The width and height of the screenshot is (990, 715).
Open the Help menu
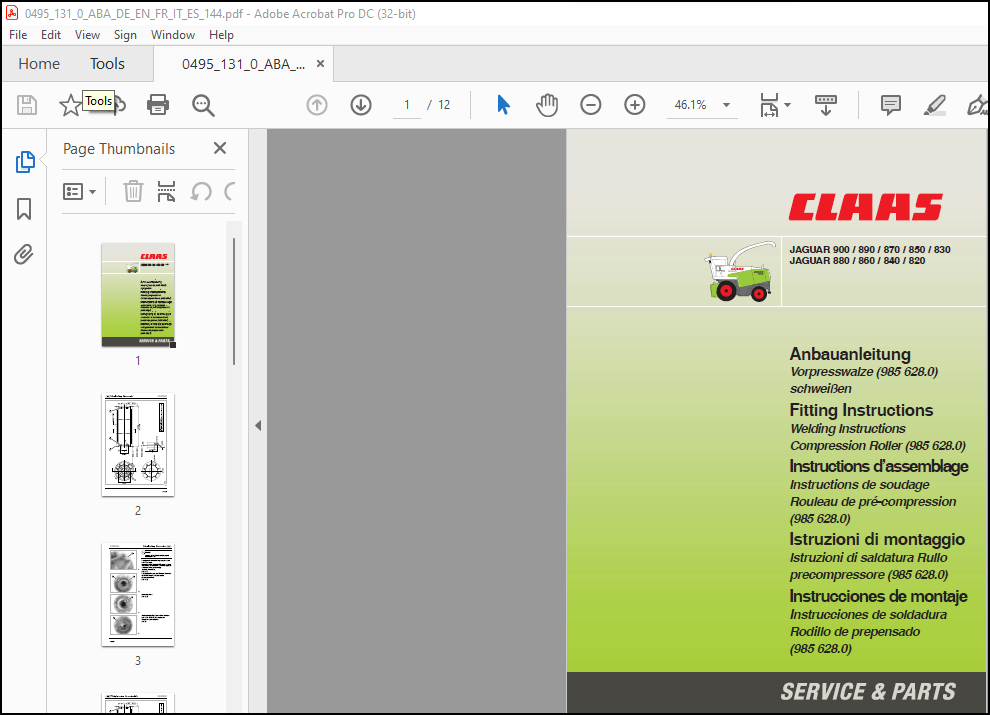[x=221, y=35]
